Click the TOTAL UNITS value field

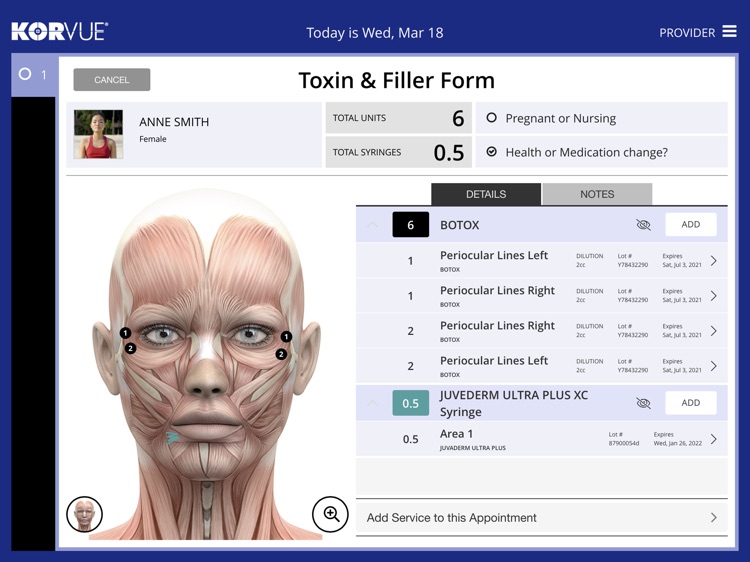(x=398, y=118)
